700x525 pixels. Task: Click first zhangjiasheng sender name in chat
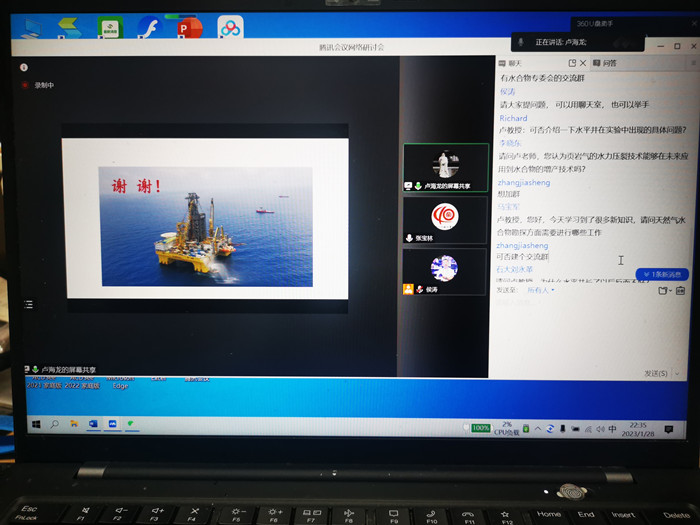524,182
